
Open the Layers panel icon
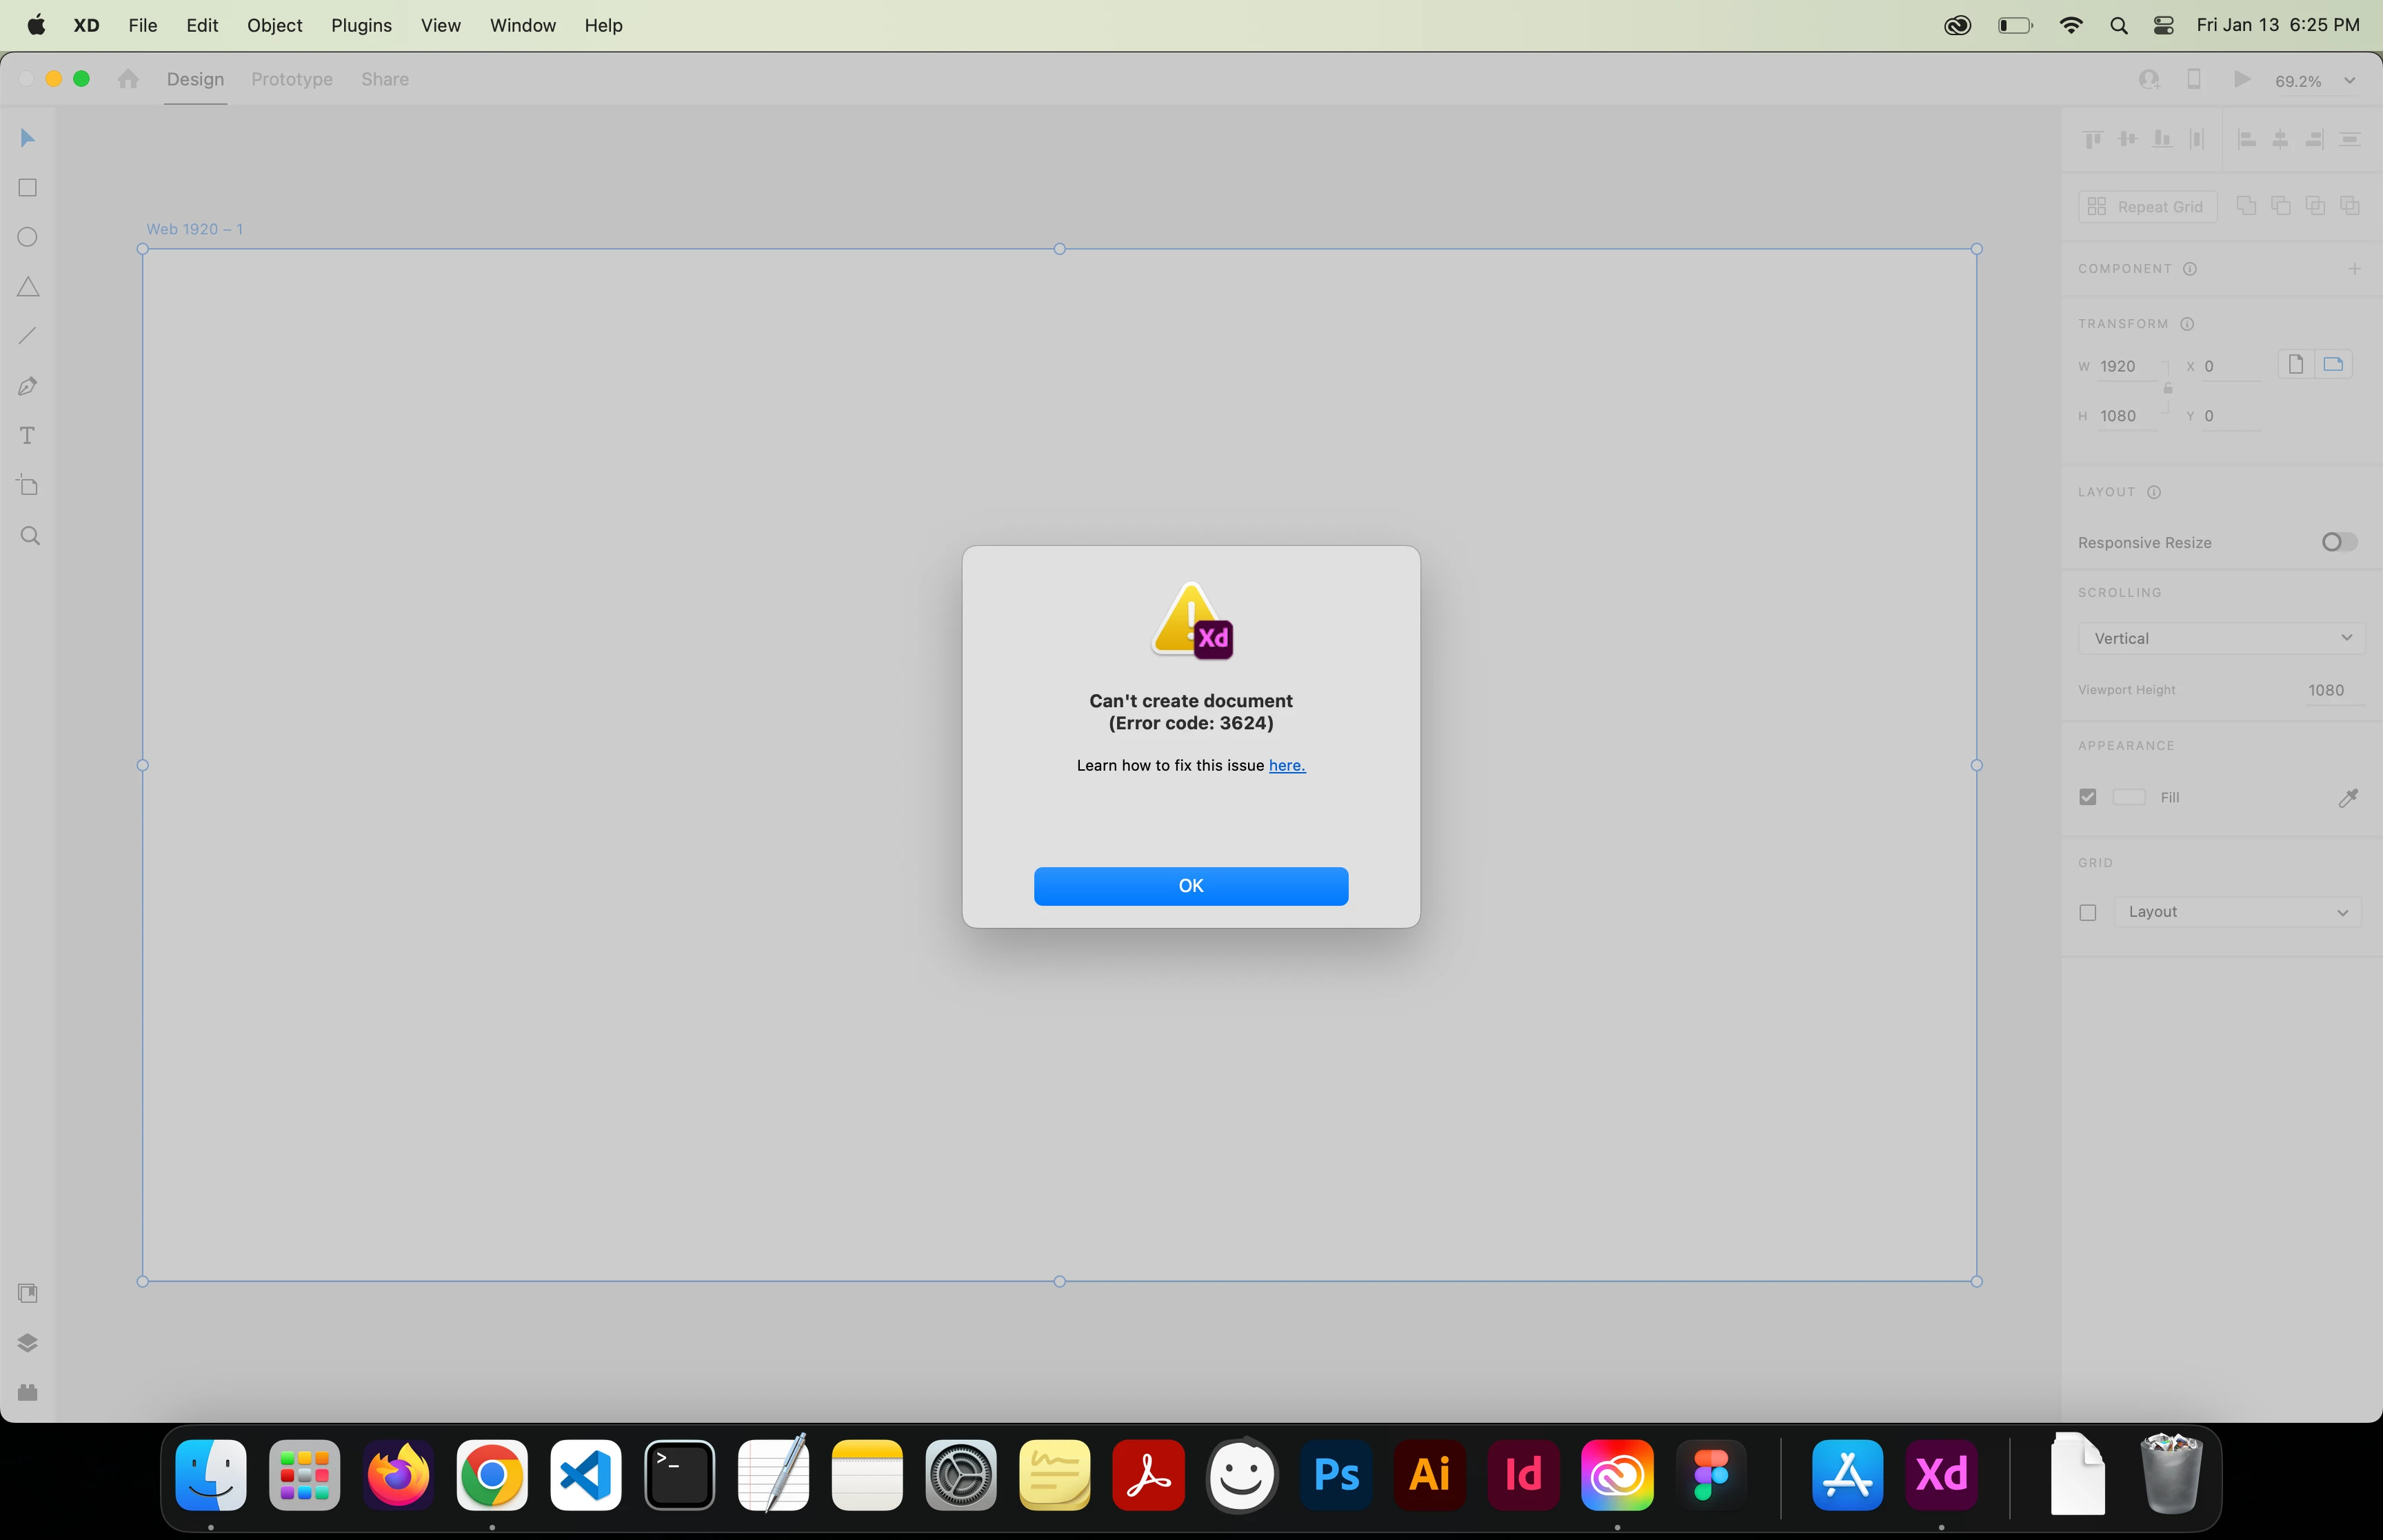[x=28, y=1343]
